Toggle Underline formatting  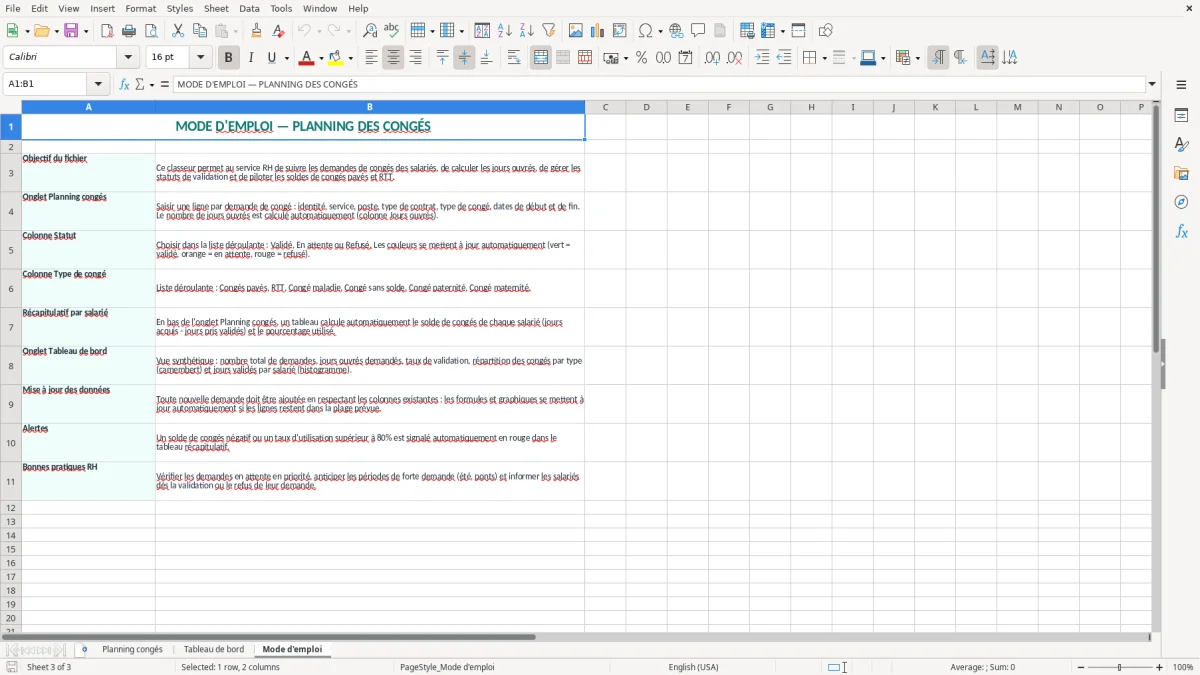(x=273, y=58)
